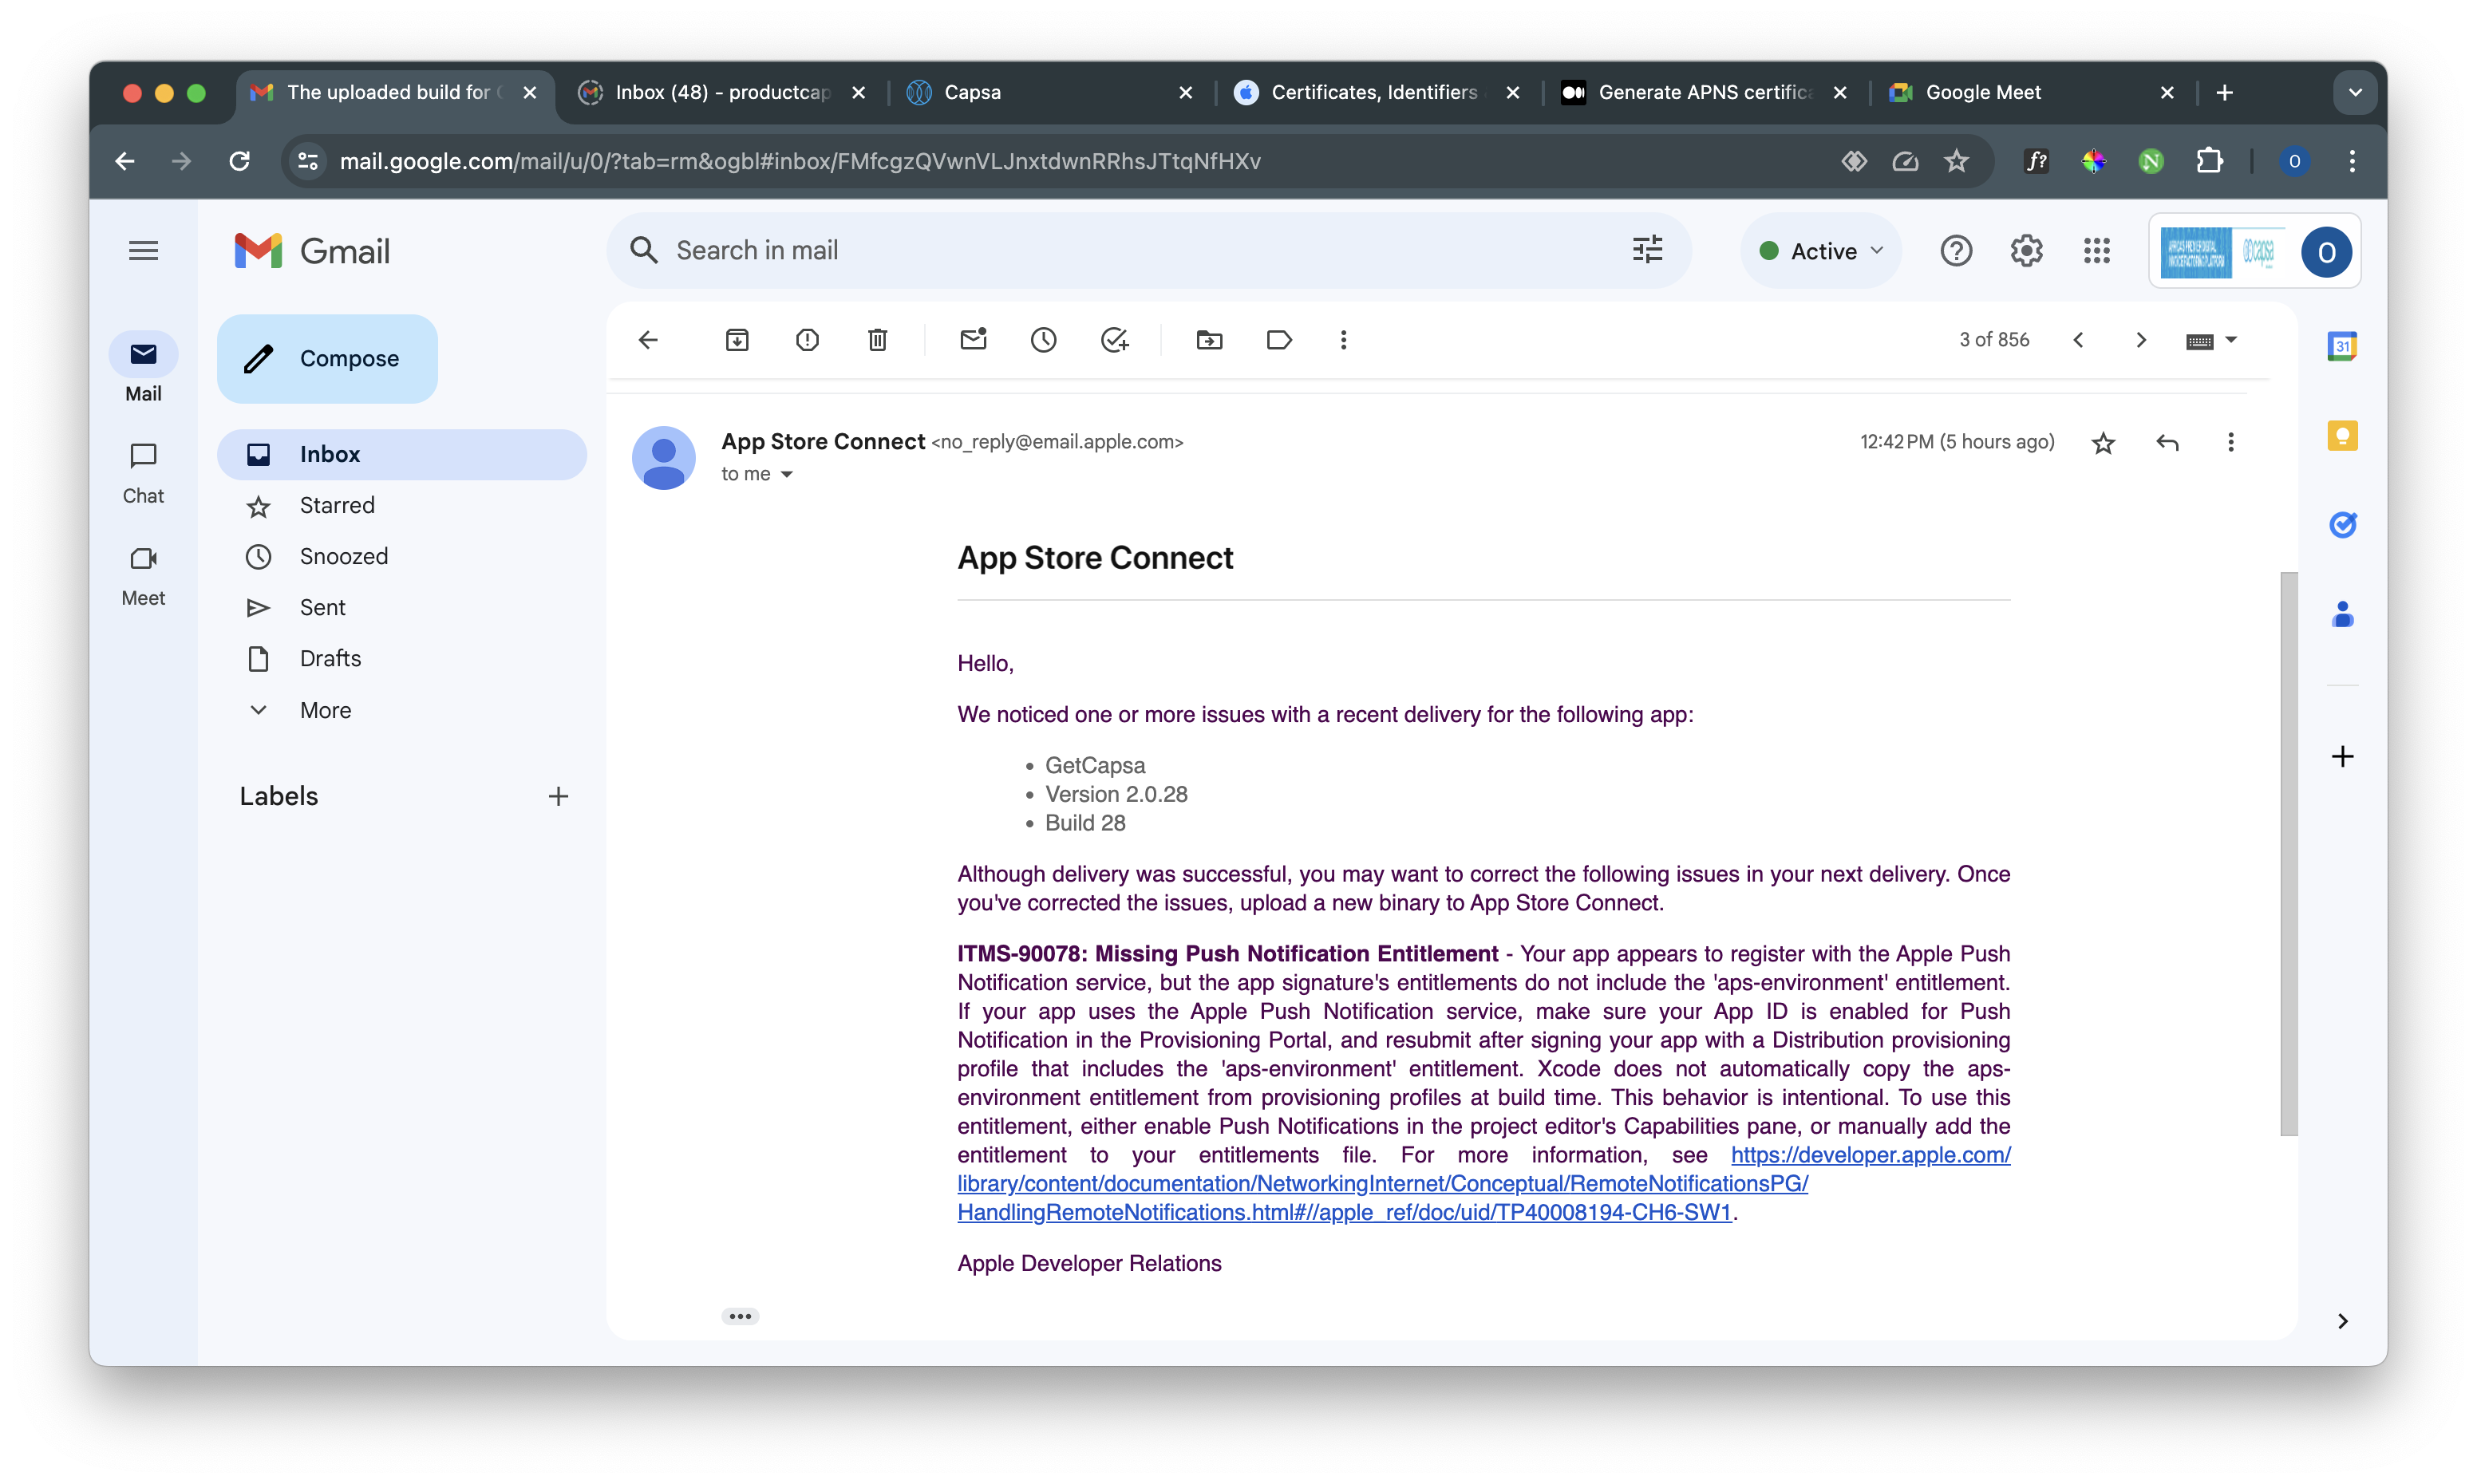Open the Active status dropdown

1820,251
